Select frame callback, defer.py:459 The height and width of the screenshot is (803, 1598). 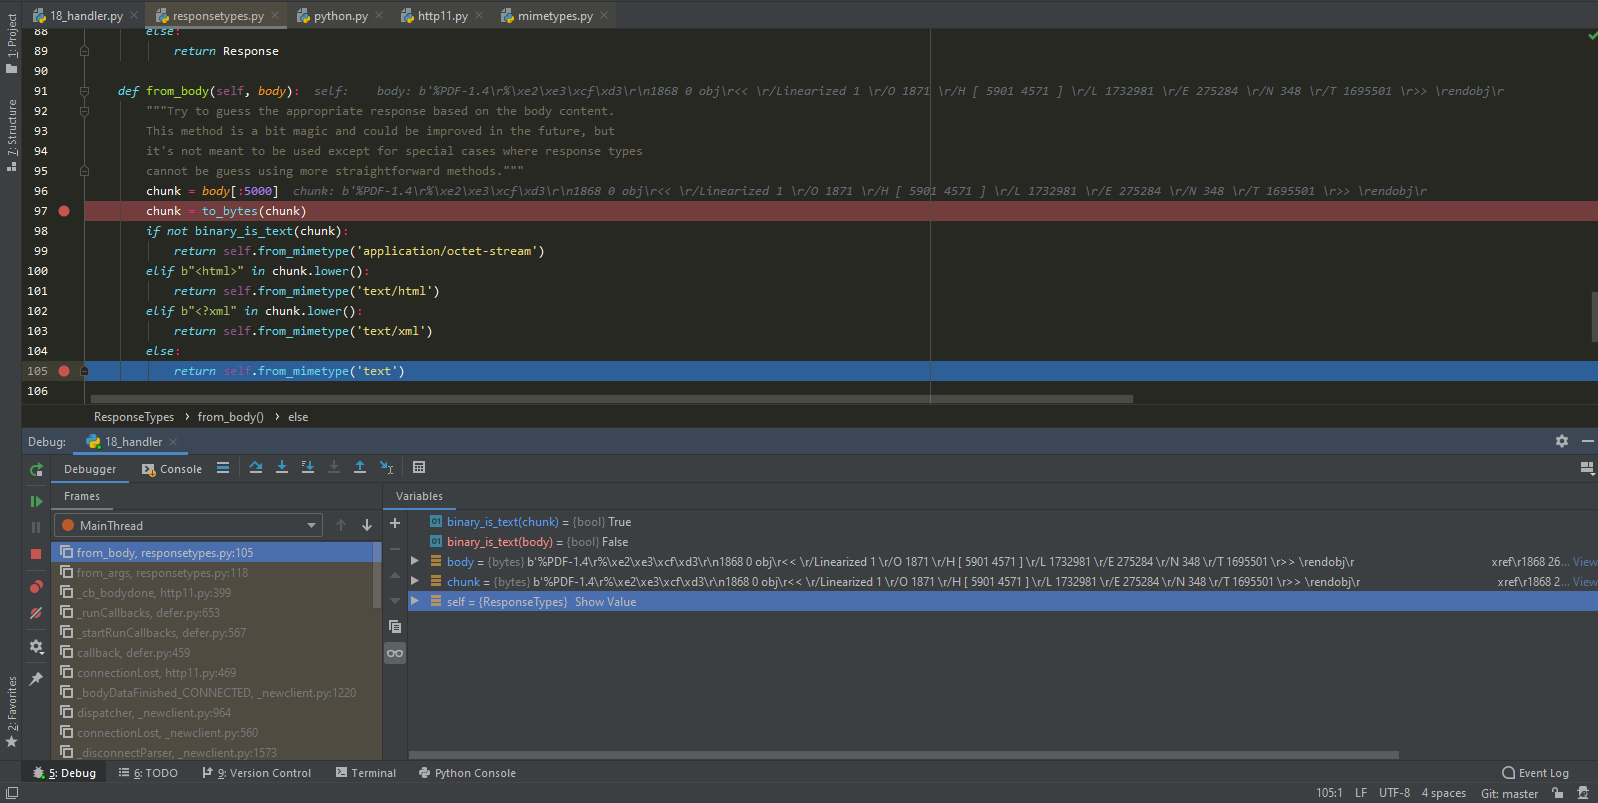[216, 653]
